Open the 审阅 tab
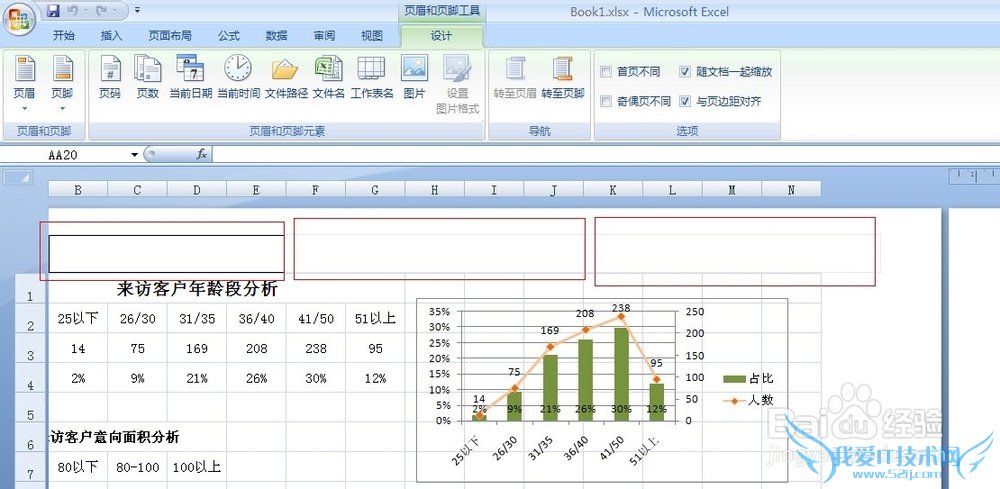The width and height of the screenshot is (1000, 489). click(324, 36)
